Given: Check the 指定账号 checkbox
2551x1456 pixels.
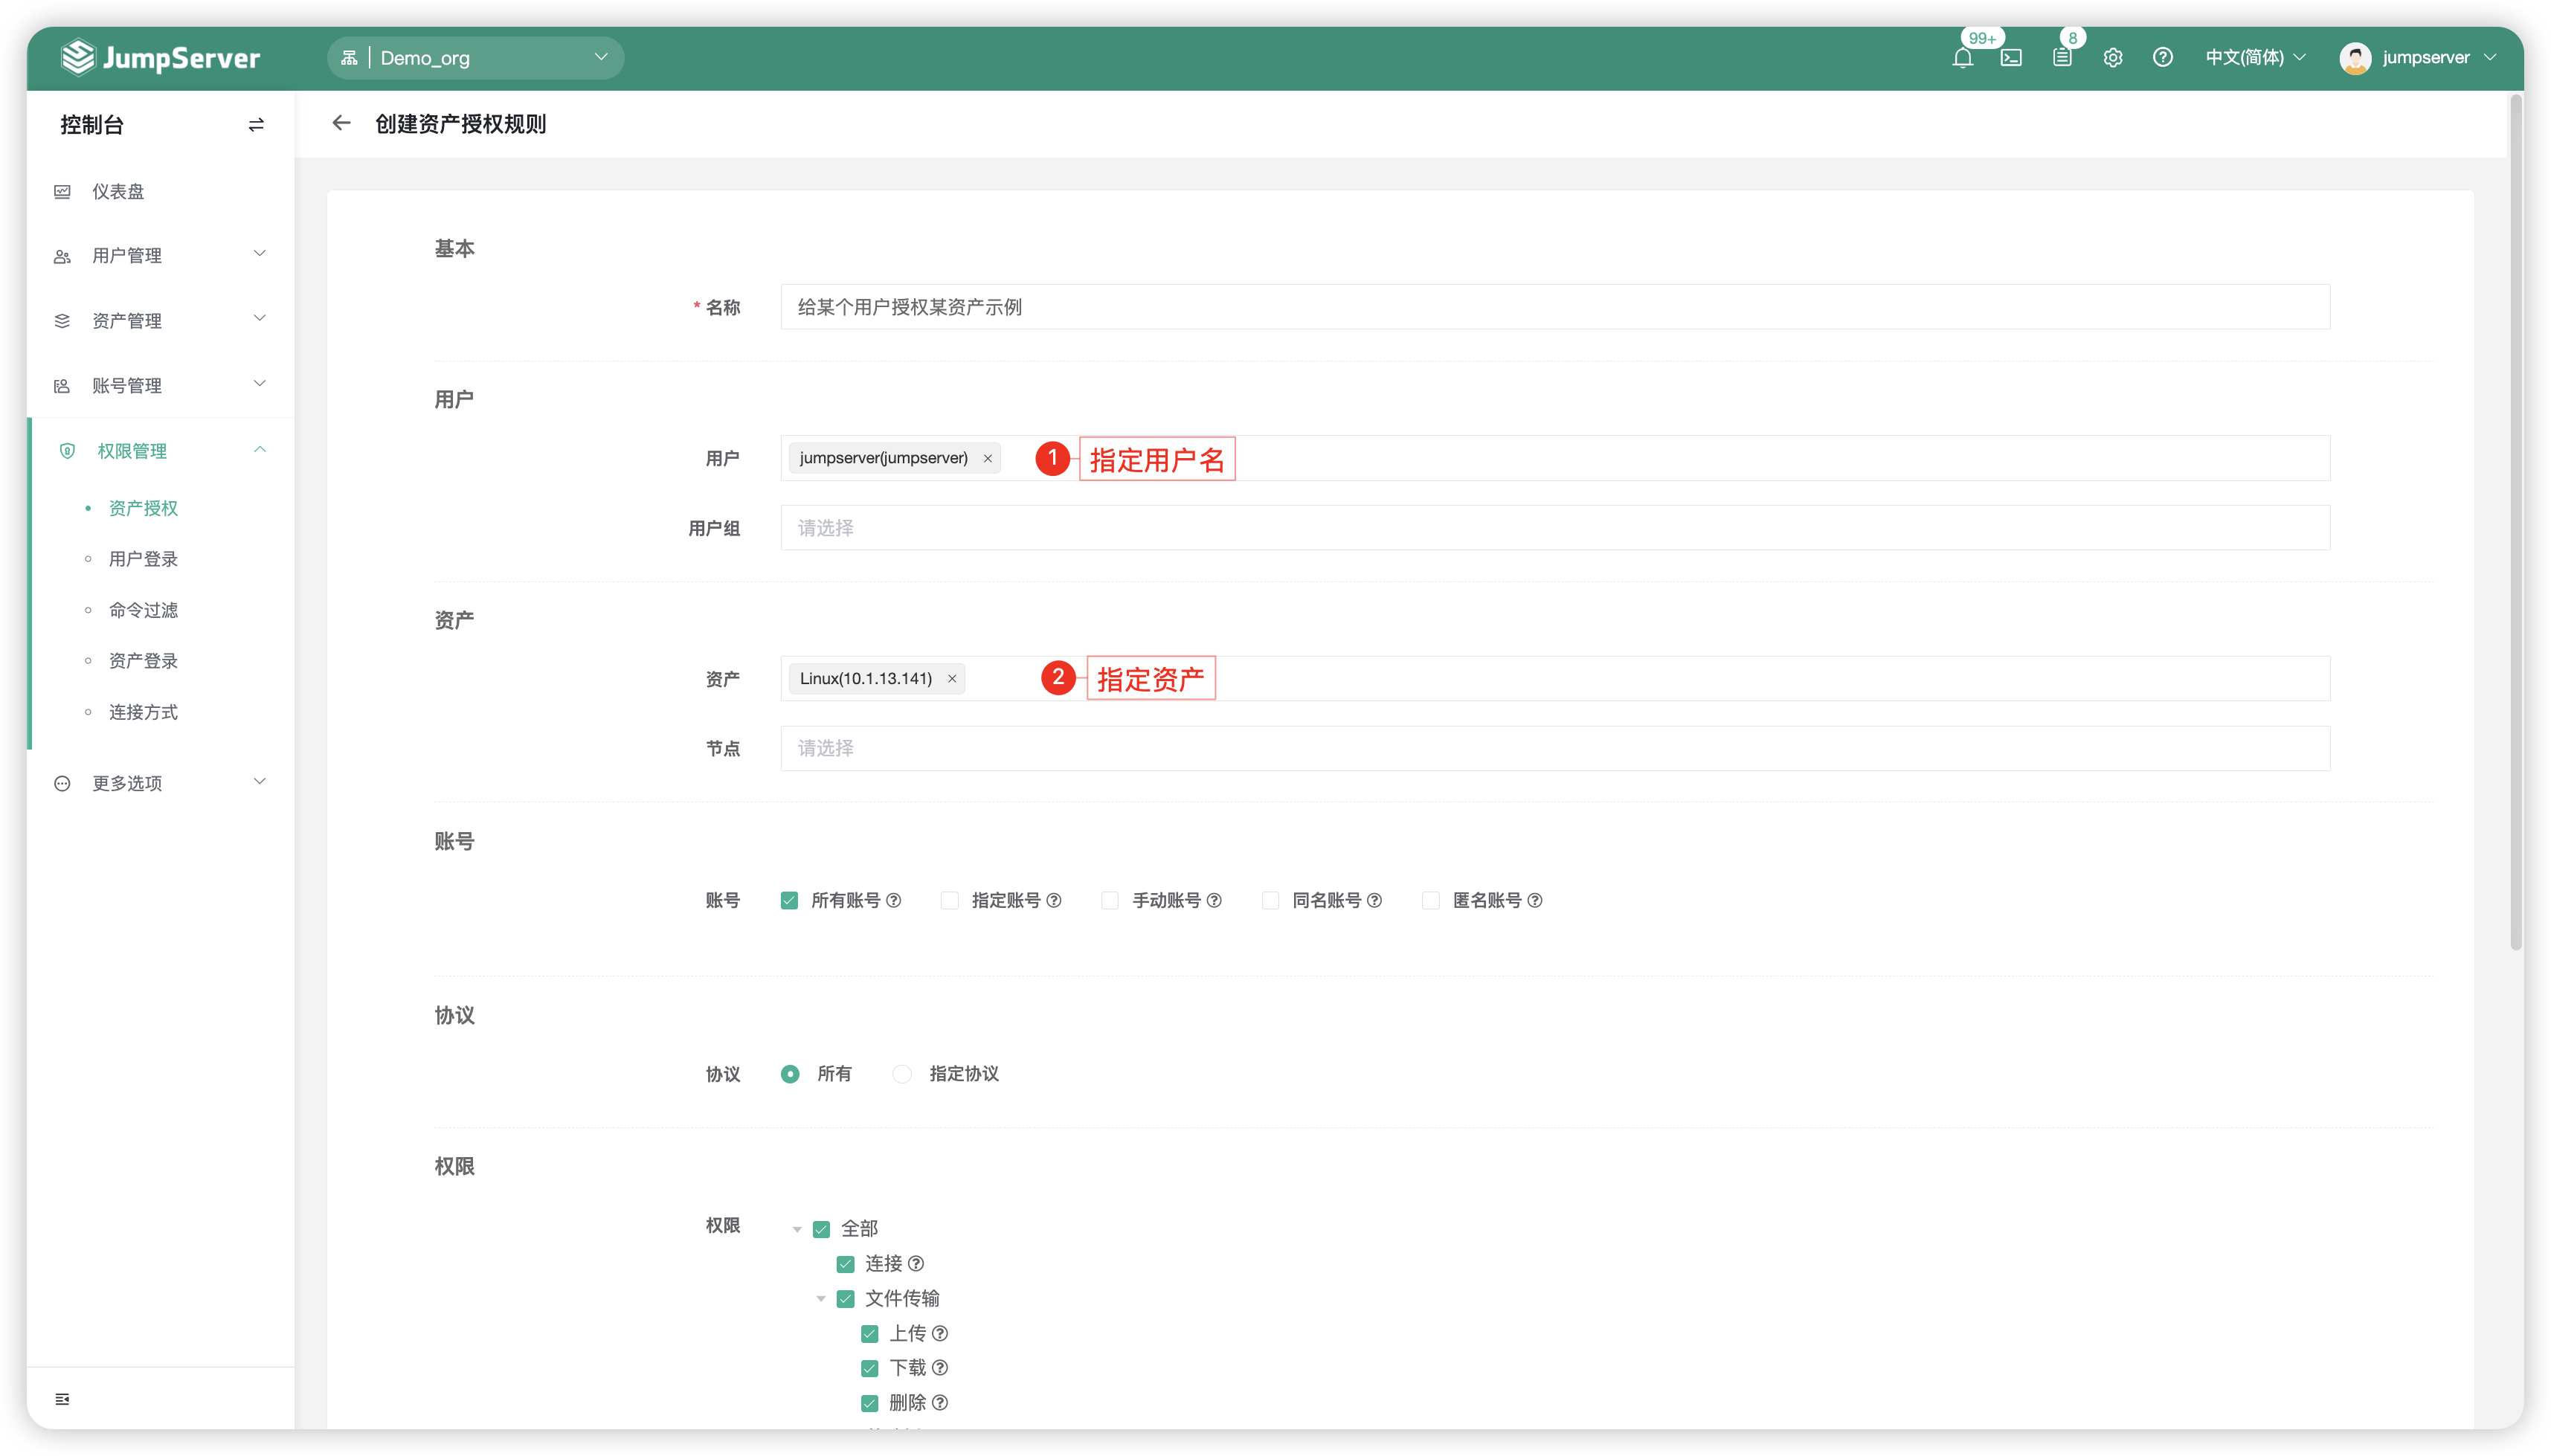Looking at the screenshot, I should tap(950, 900).
